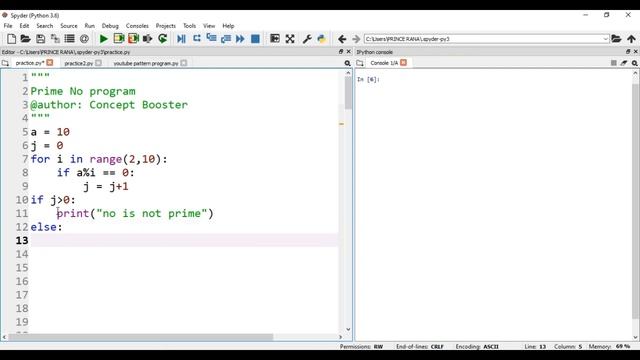Go forward with the right arrow

pos(356,39)
